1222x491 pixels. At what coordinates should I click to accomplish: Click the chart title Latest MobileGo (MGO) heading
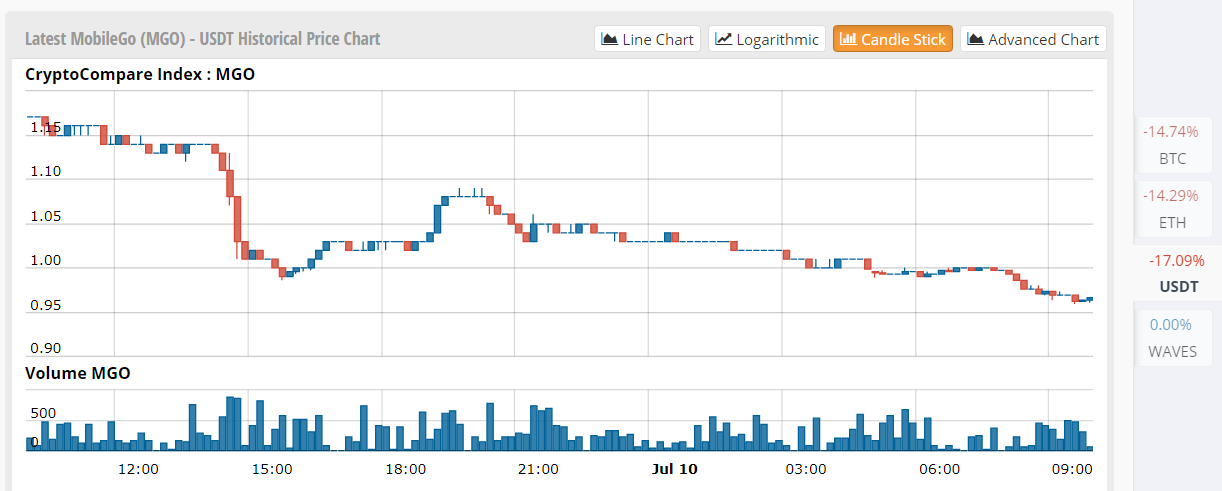(202, 39)
